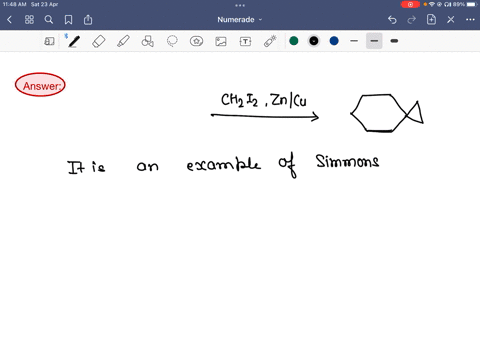The image size is (480, 360).
Task: Tap the drawn cyclopropane product structure
Action: tap(387, 113)
